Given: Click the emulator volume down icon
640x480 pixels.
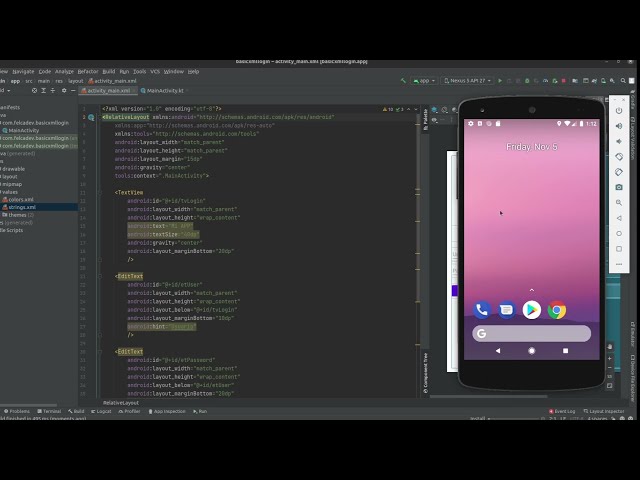Looking at the screenshot, I should [x=619, y=141].
